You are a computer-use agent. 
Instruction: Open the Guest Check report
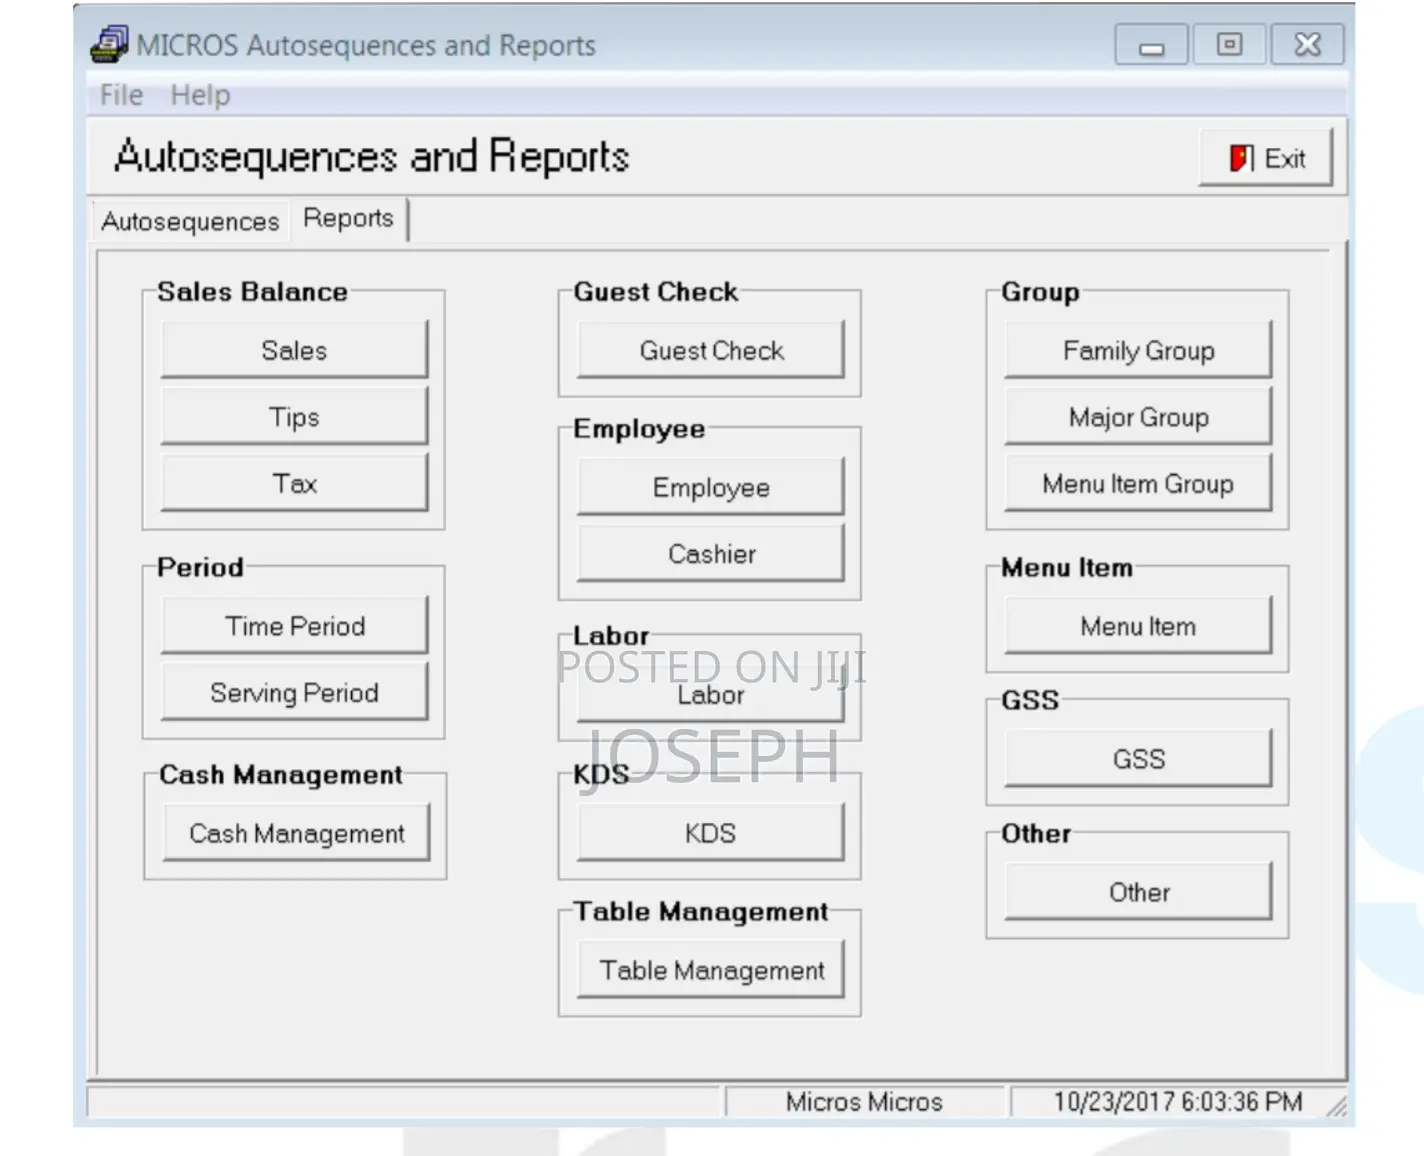tap(711, 350)
